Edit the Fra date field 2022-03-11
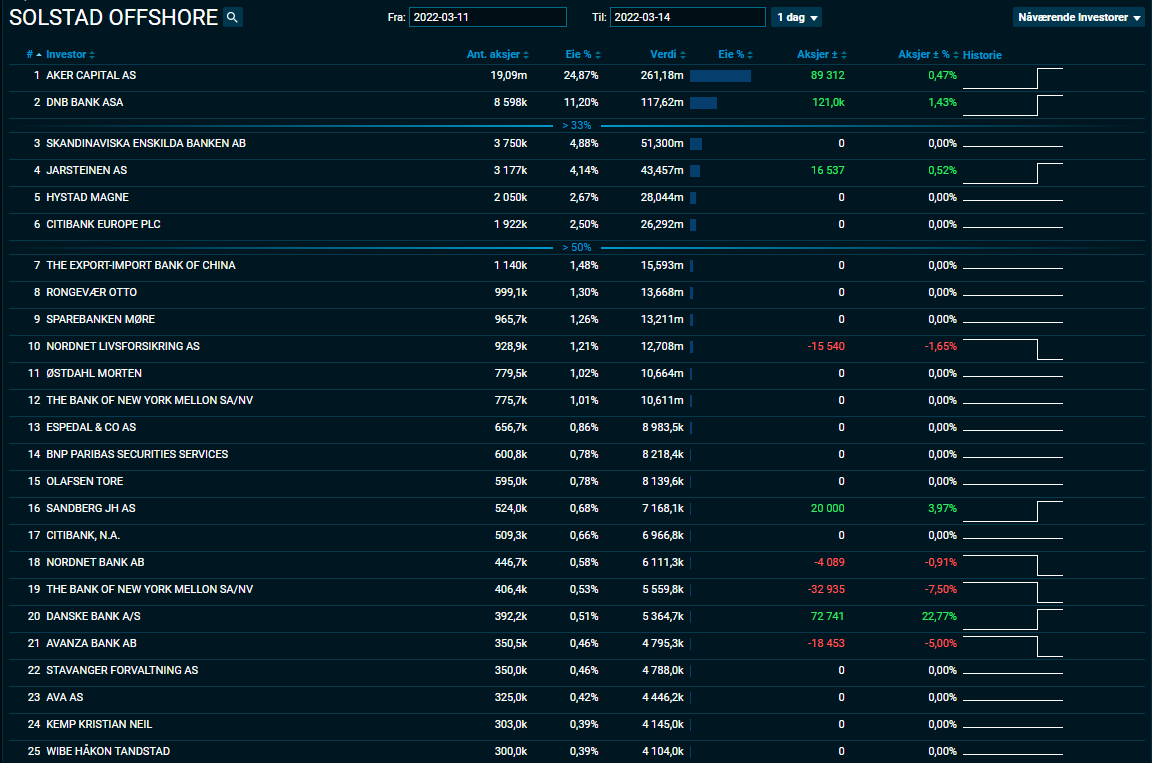The height and width of the screenshot is (763, 1152). click(488, 17)
